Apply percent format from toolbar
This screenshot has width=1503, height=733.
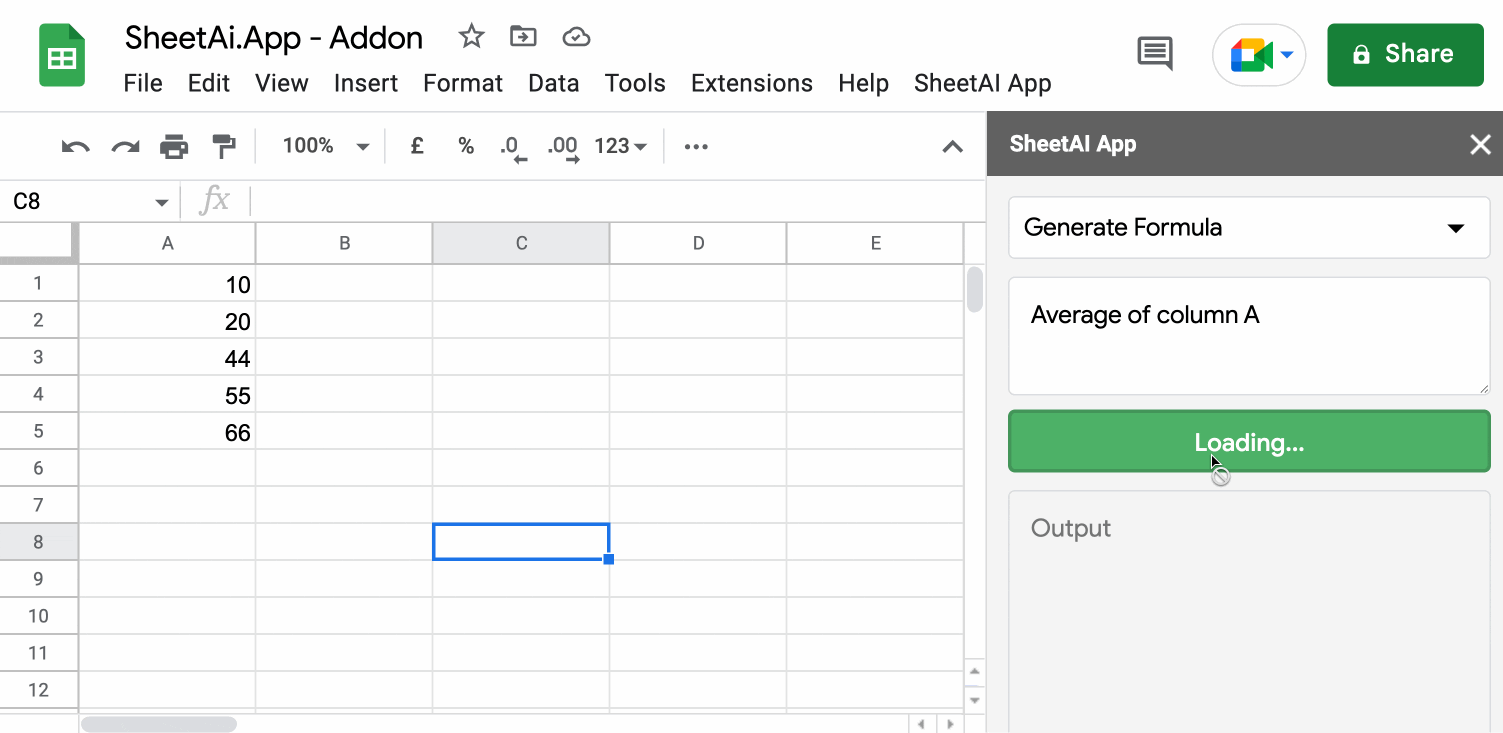click(466, 146)
